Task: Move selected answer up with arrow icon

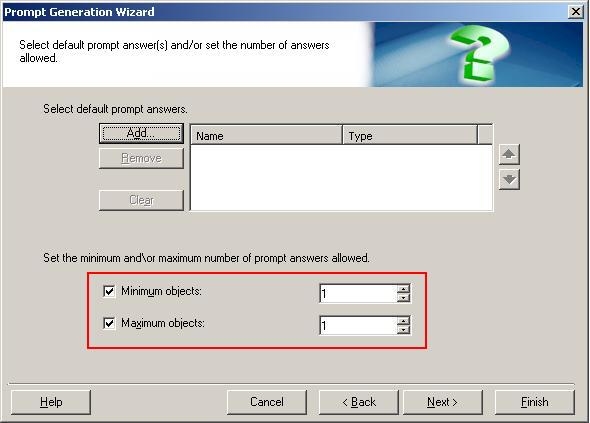Action: [x=509, y=154]
